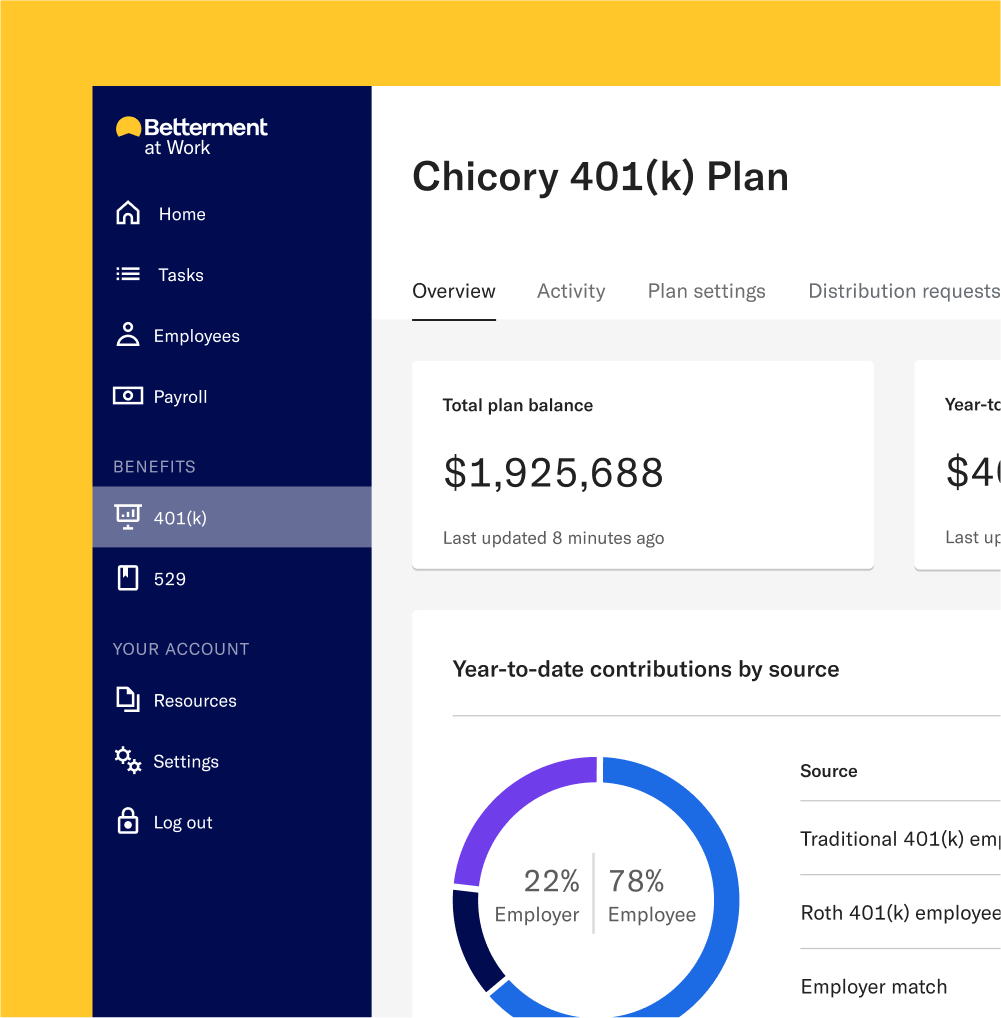View the Distribution requests tab
This screenshot has width=1001, height=1018.
tap(903, 291)
